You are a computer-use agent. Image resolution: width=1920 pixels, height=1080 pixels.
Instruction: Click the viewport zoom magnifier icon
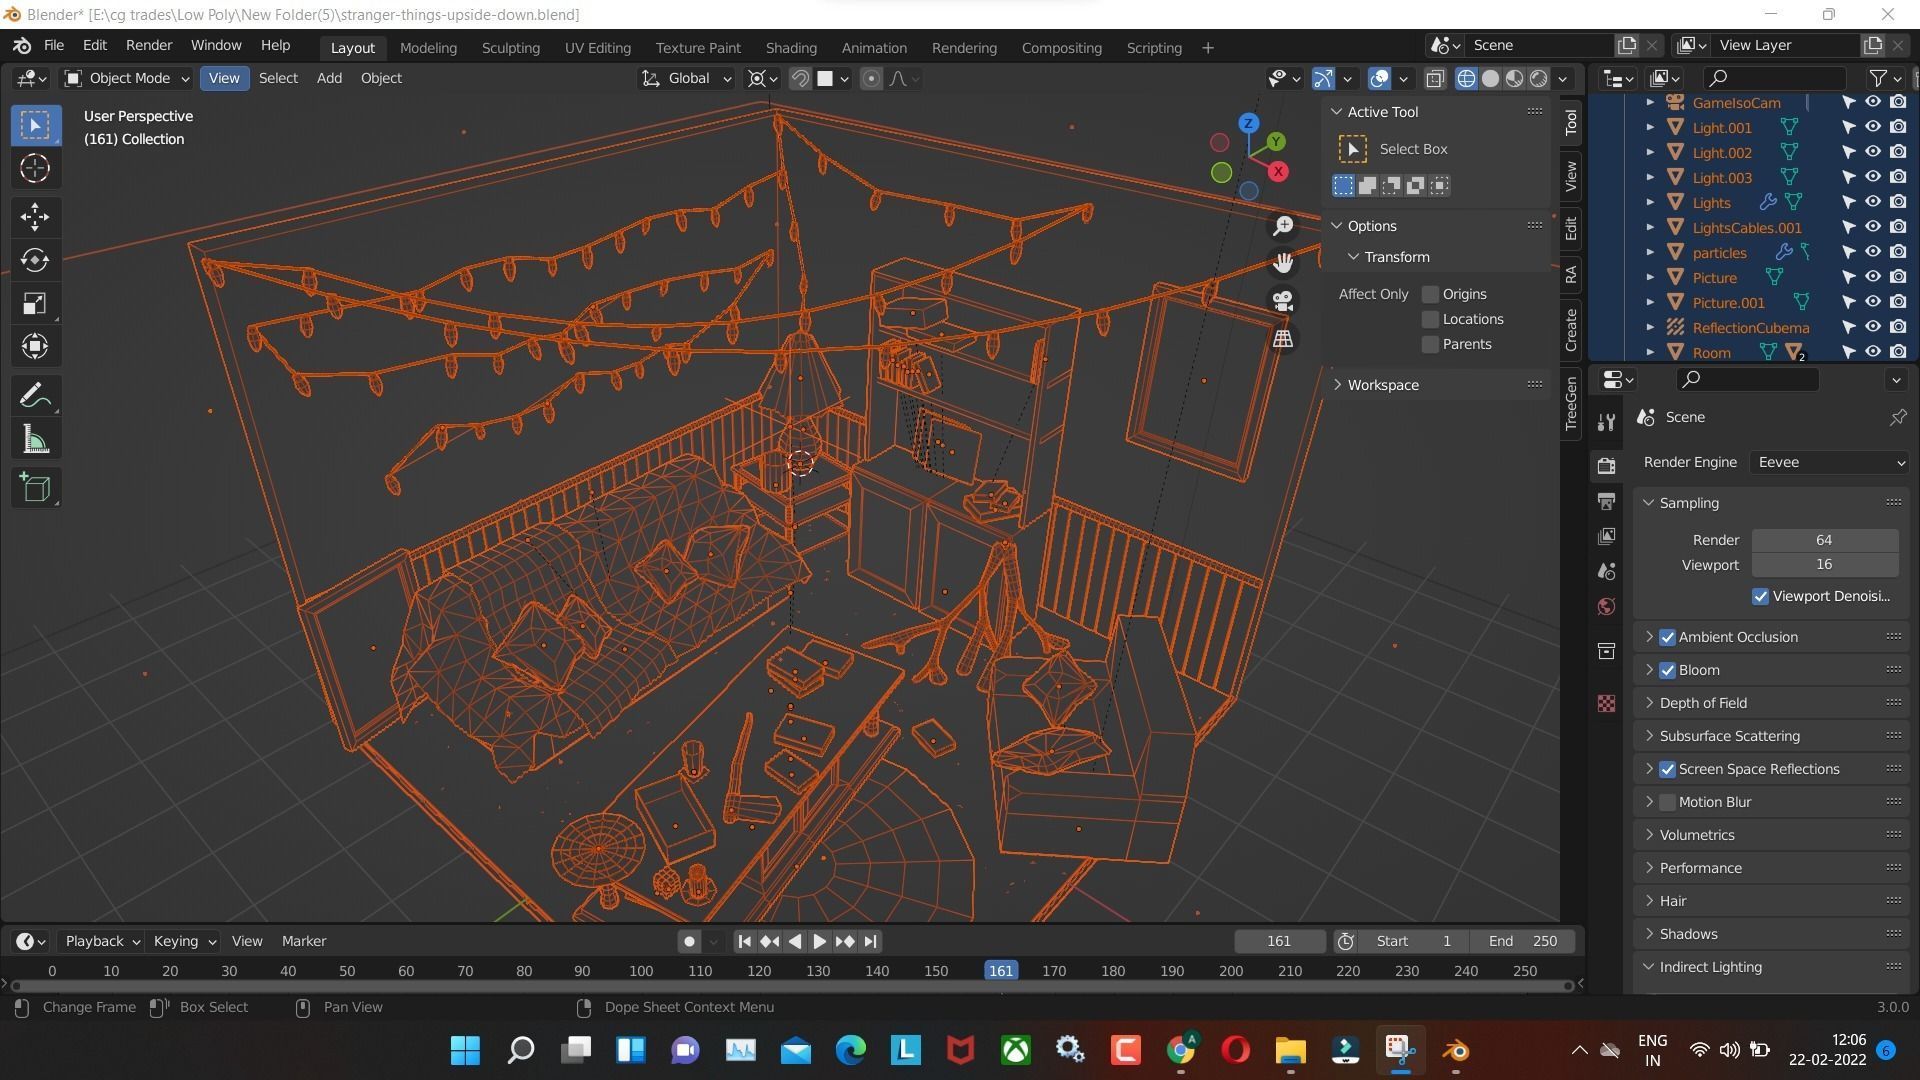[1283, 226]
